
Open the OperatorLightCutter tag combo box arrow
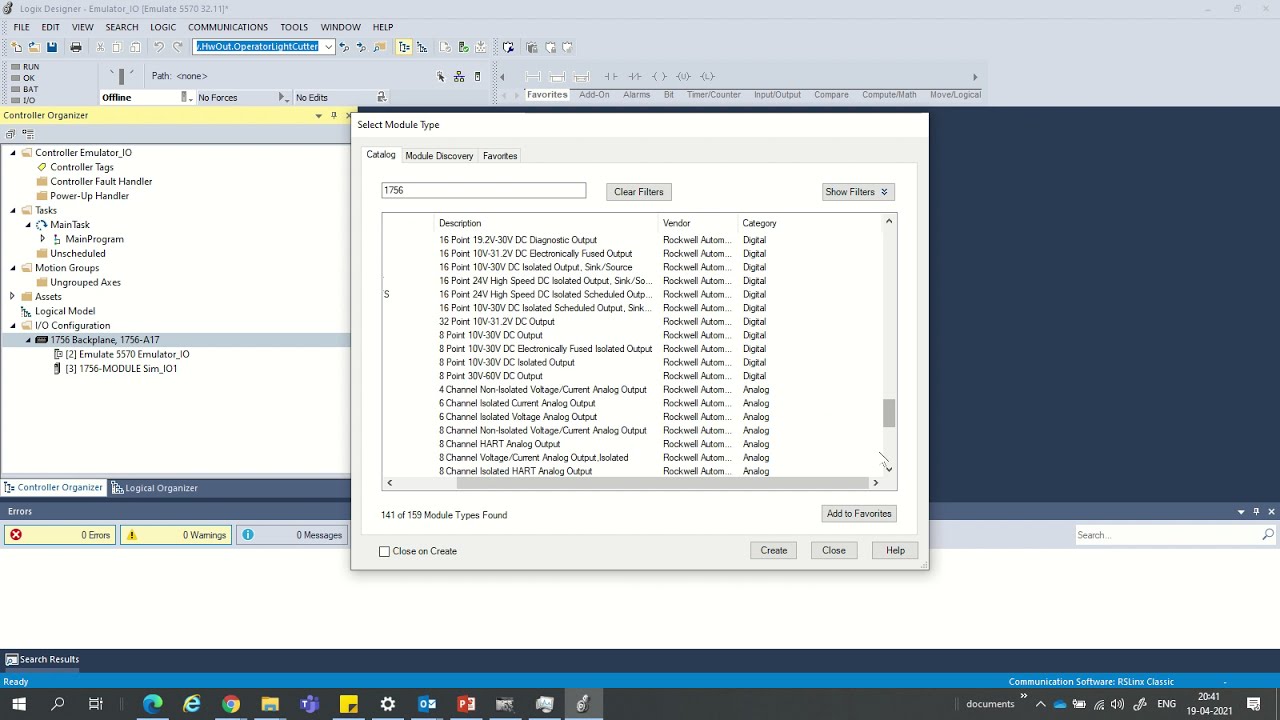click(x=328, y=47)
